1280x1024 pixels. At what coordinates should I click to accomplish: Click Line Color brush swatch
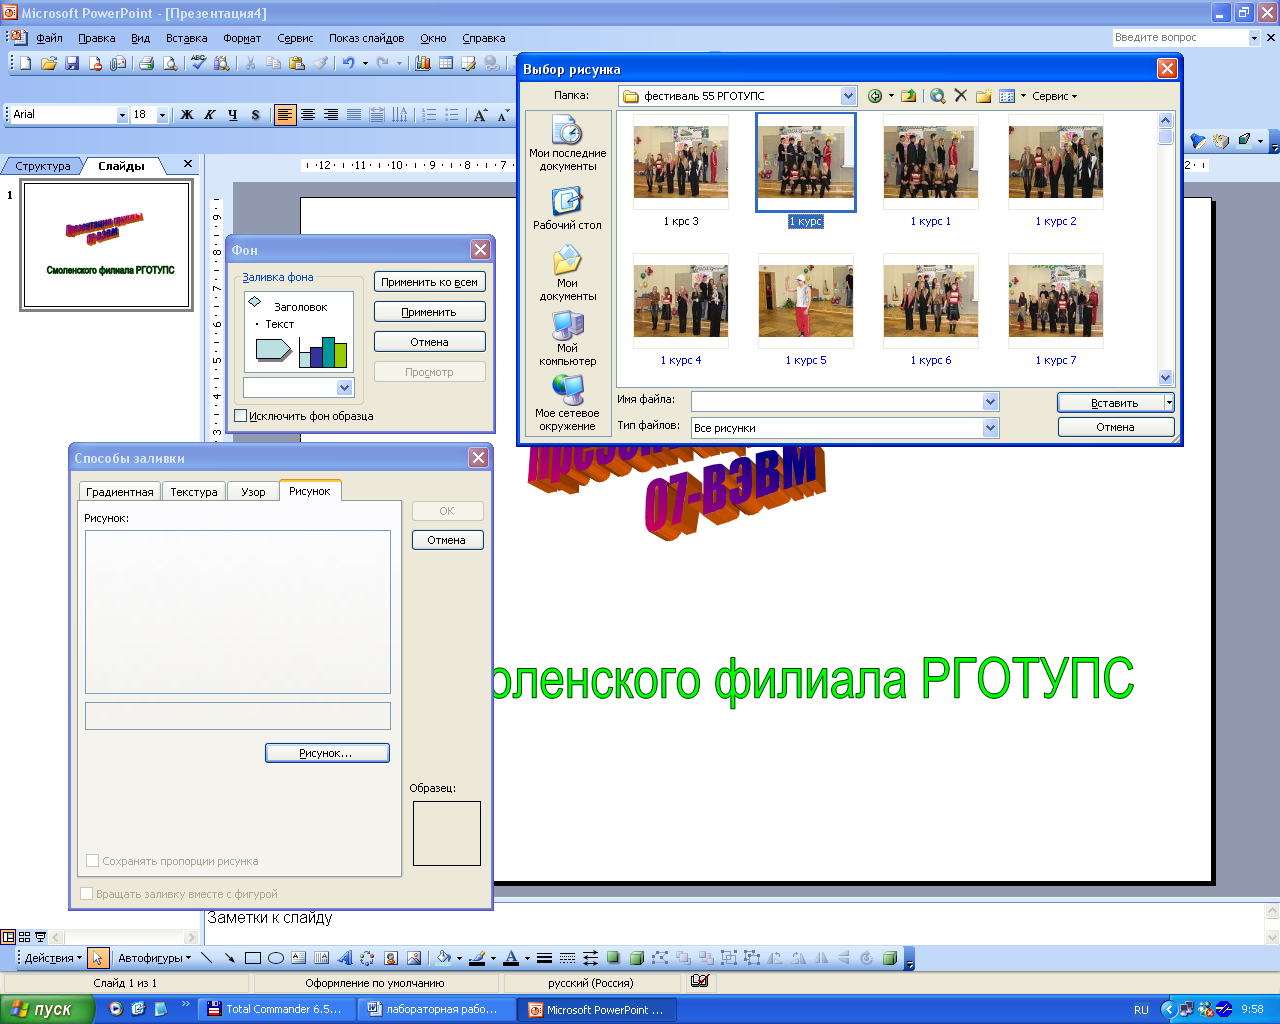coord(477,958)
